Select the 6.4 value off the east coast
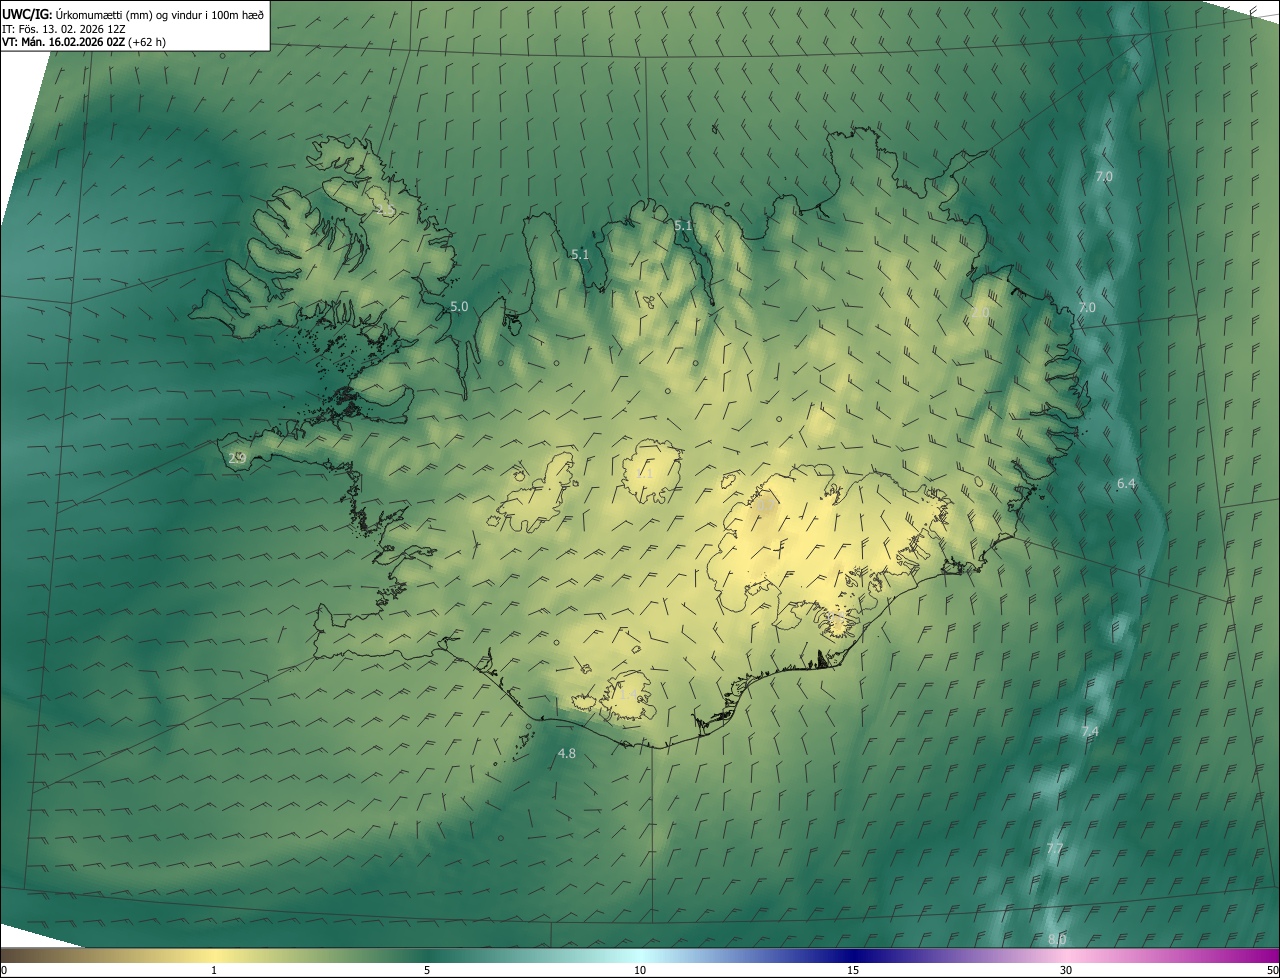The width and height of the screenshot is (1280, 978). (x=1126, y=484)
